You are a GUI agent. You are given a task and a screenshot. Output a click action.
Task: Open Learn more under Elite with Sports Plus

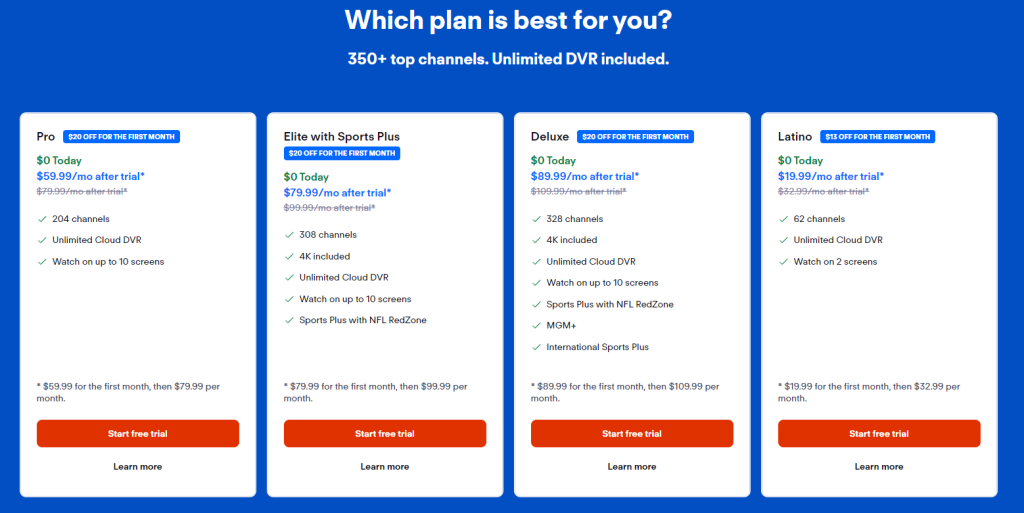pyautogui.click(x=385, y=467)
